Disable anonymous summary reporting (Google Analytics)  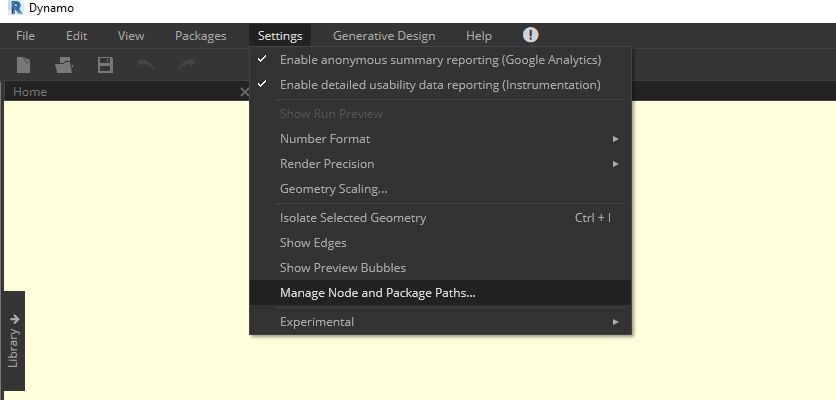(440, 60)
